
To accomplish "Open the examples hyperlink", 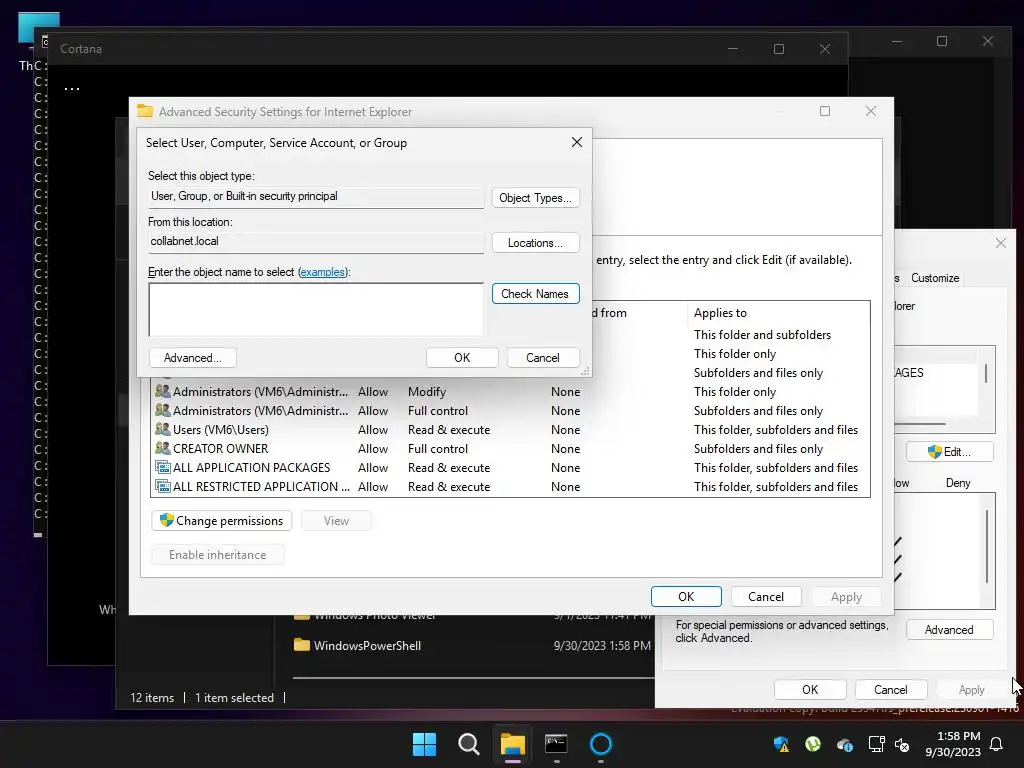I will [x=323, y=272].
